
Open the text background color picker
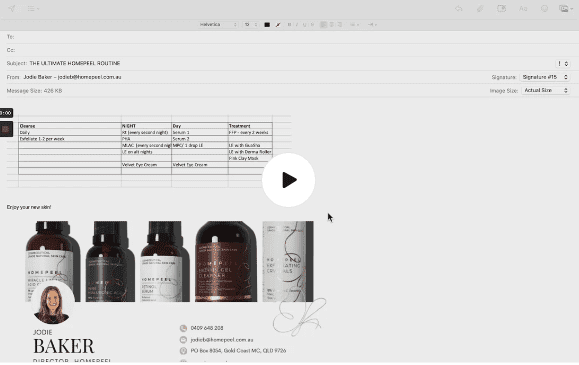[x=278, y=25]
